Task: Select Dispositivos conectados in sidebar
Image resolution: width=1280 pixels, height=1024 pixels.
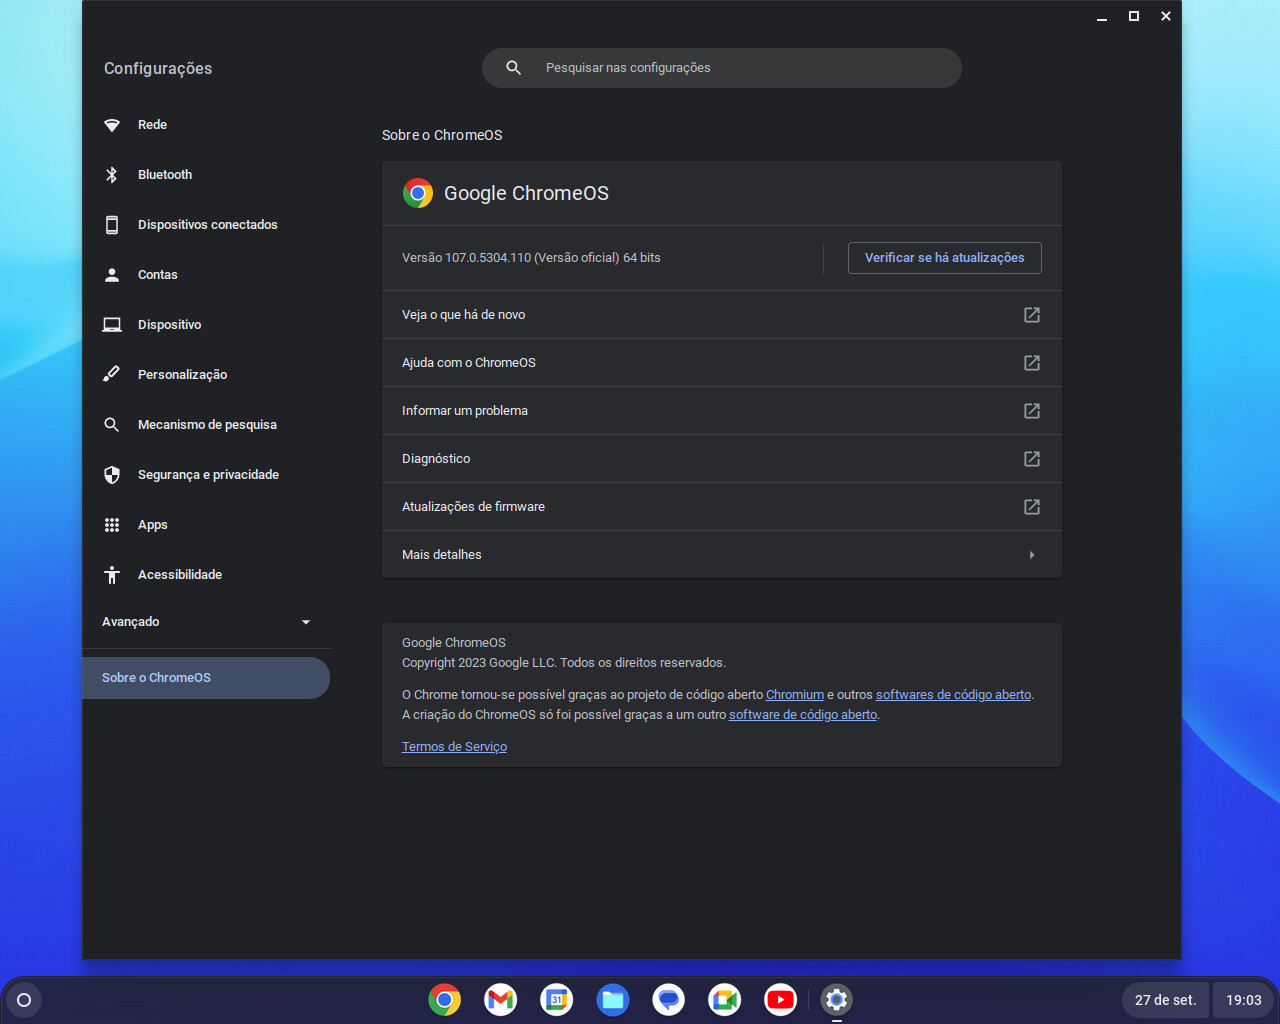Action: [208, 225]
